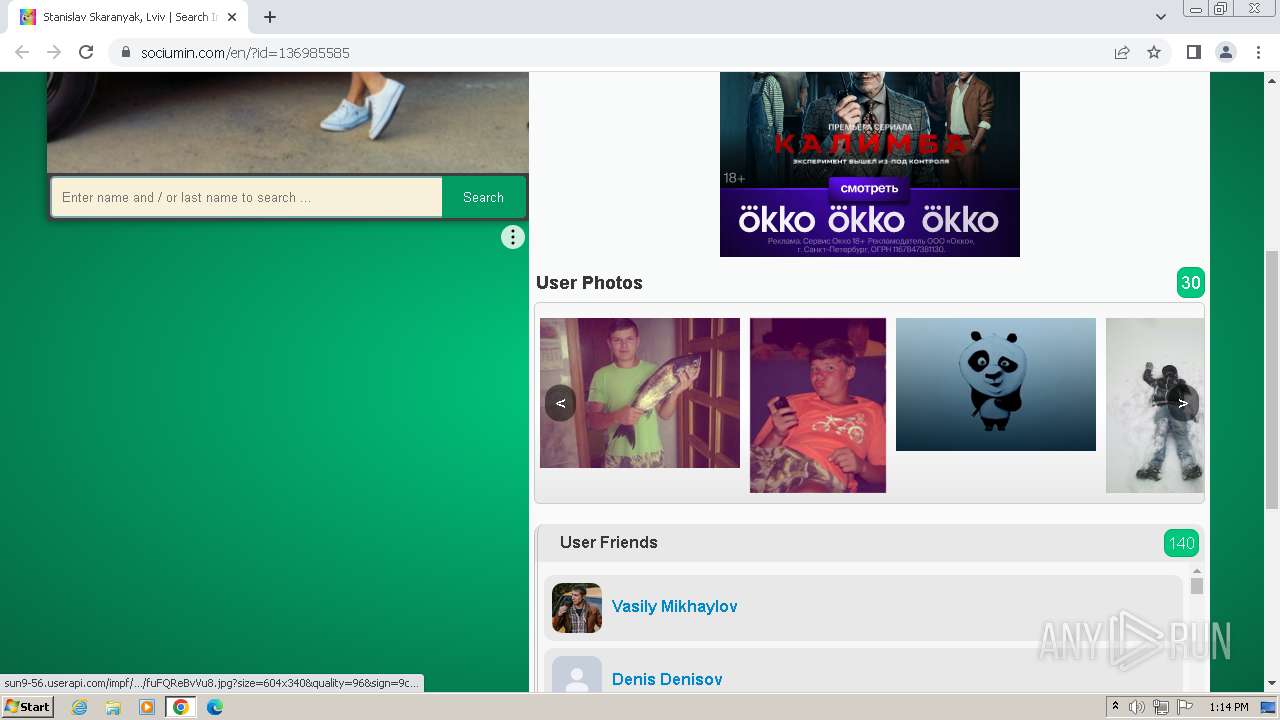Select the Stanislav Skaranyak, Lviv tab
This screenshot has height=720, width=1280.
pyautogui.click(x=128, y=17)
